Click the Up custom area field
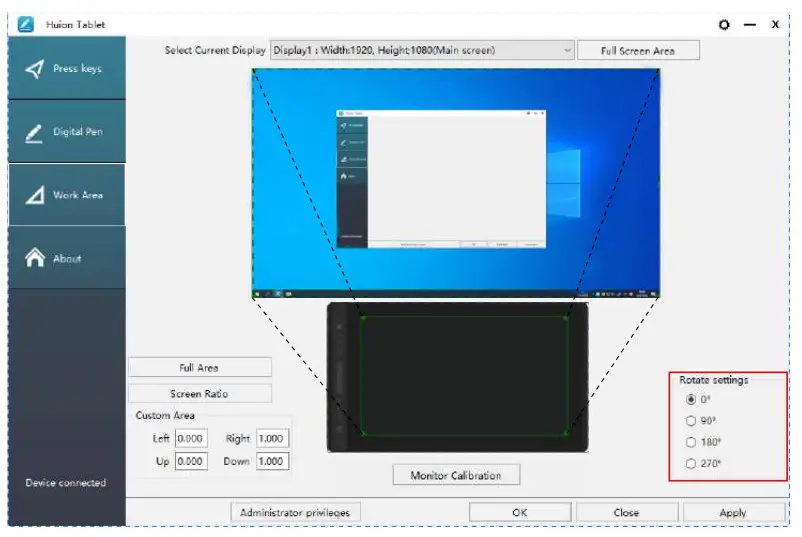The width and height of the screenshot is (802, 537). 191,461
